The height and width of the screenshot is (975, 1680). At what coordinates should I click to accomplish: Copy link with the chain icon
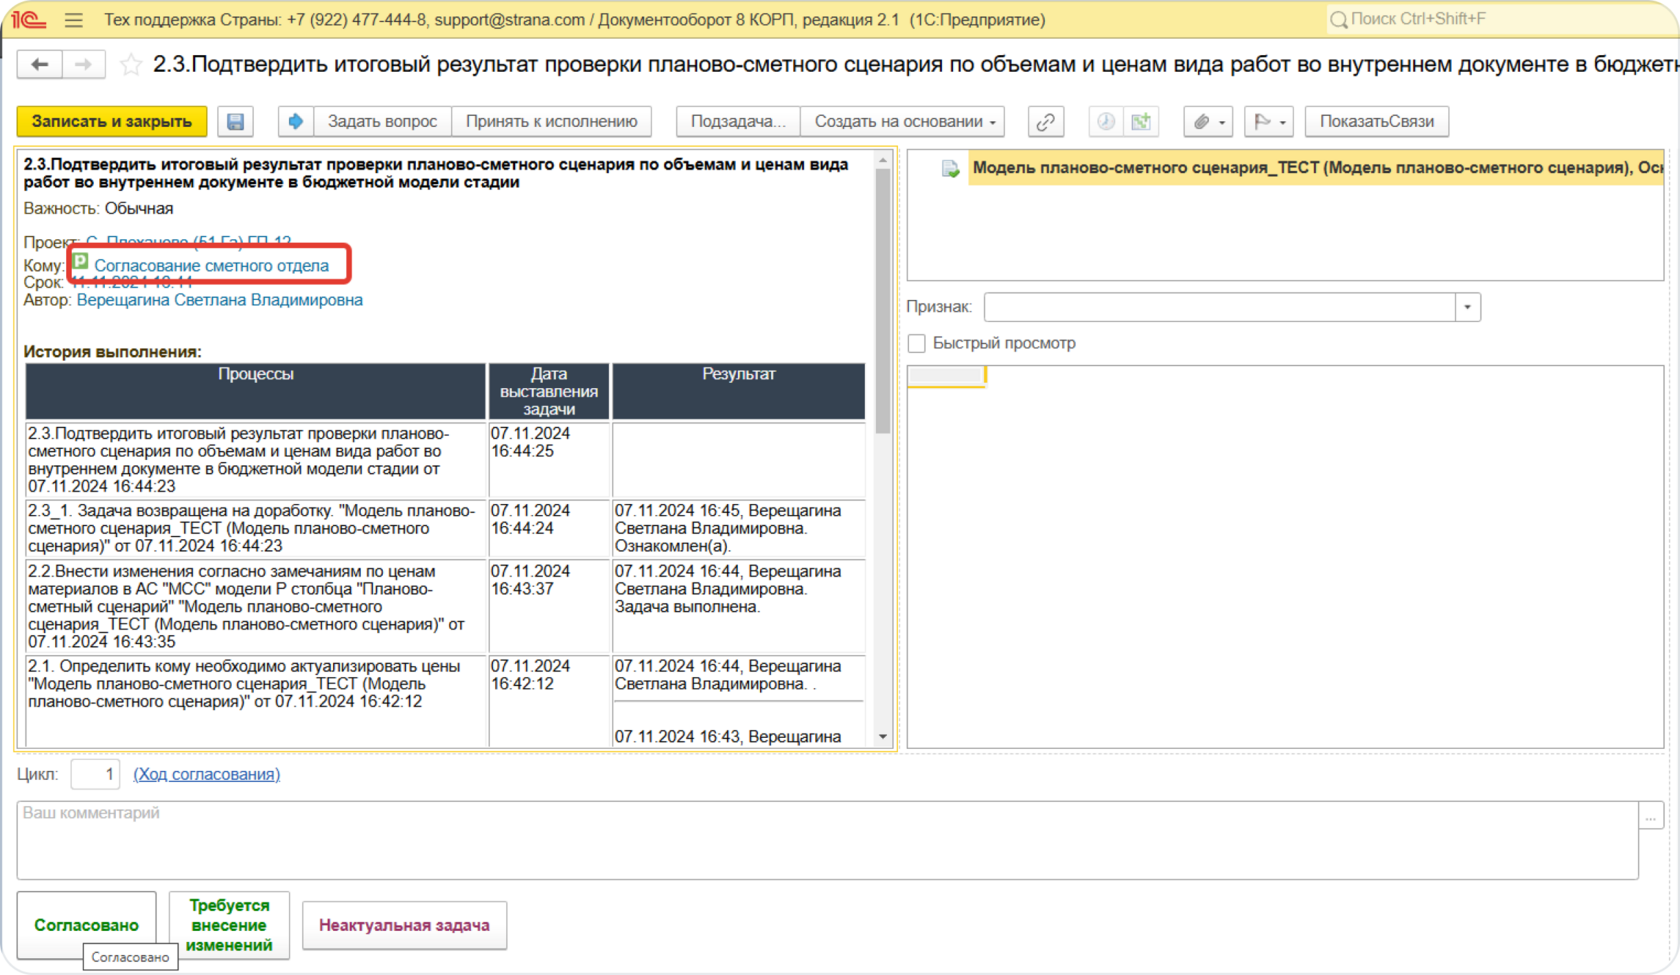tap(1045, 121)
